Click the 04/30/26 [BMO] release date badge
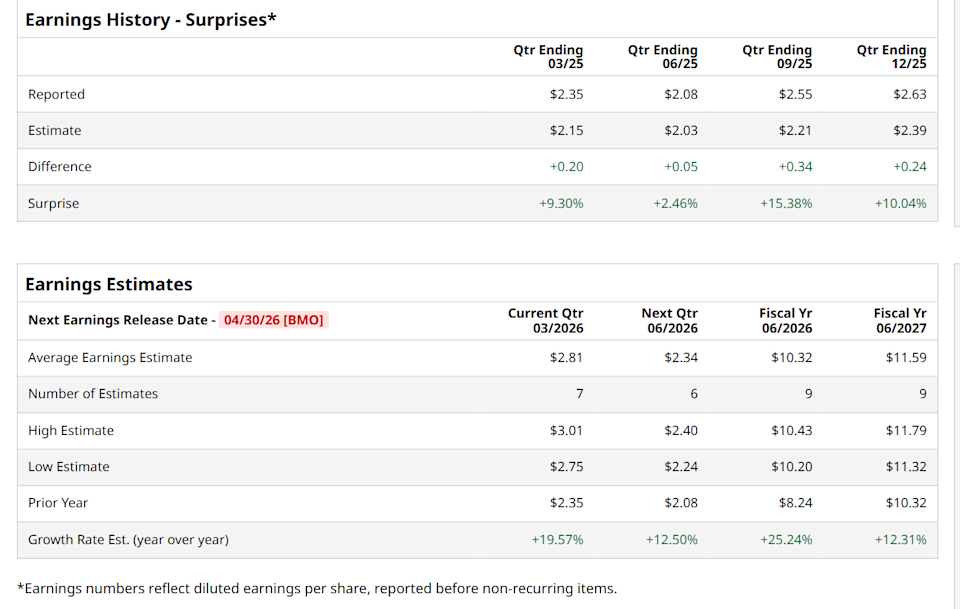 pos(273,320)
